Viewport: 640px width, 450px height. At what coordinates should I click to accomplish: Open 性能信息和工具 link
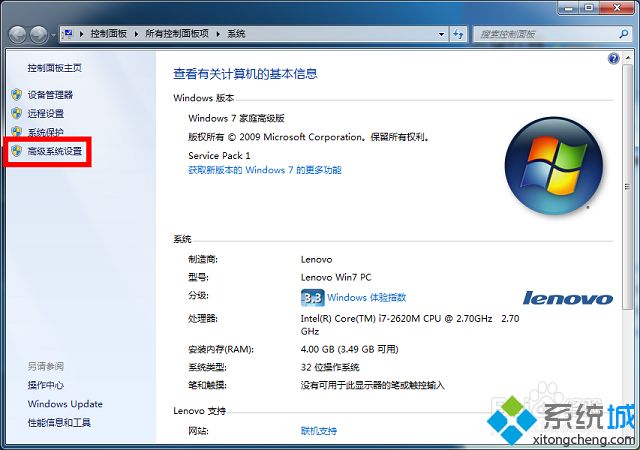click(59, 423)
